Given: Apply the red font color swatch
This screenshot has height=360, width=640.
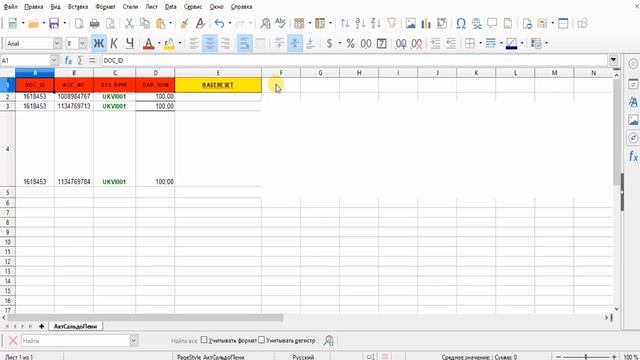Looking at the screenshot, I should click(x=149, y=43).
